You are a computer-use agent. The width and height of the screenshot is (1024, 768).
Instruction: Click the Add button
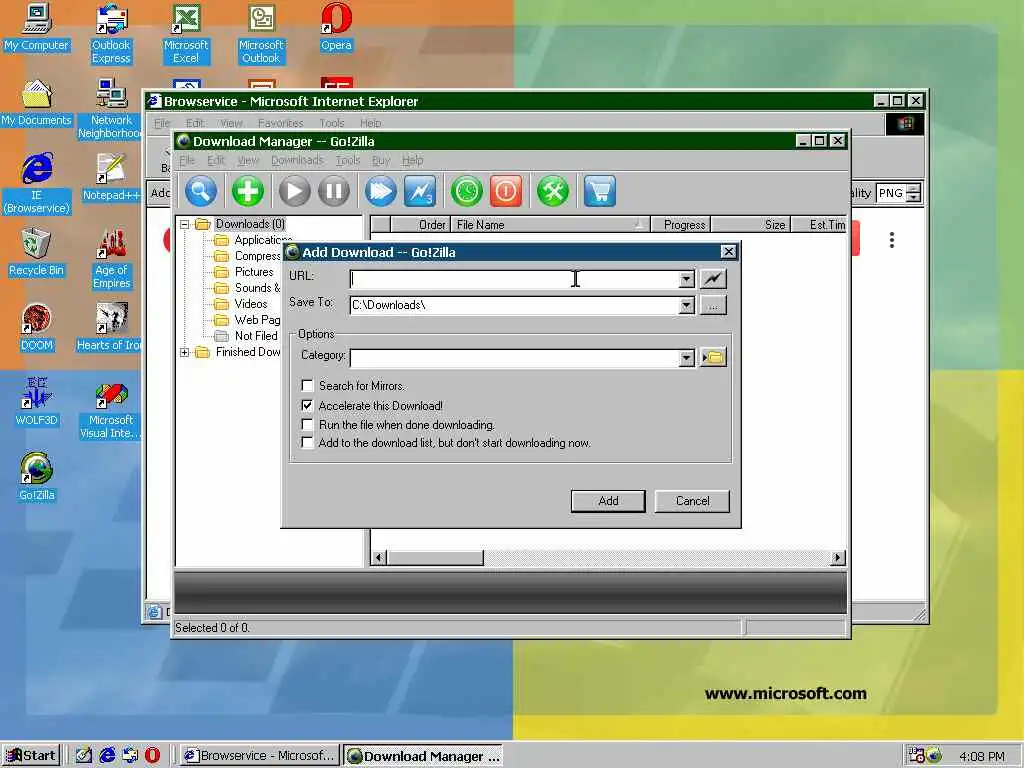point(608,501)
